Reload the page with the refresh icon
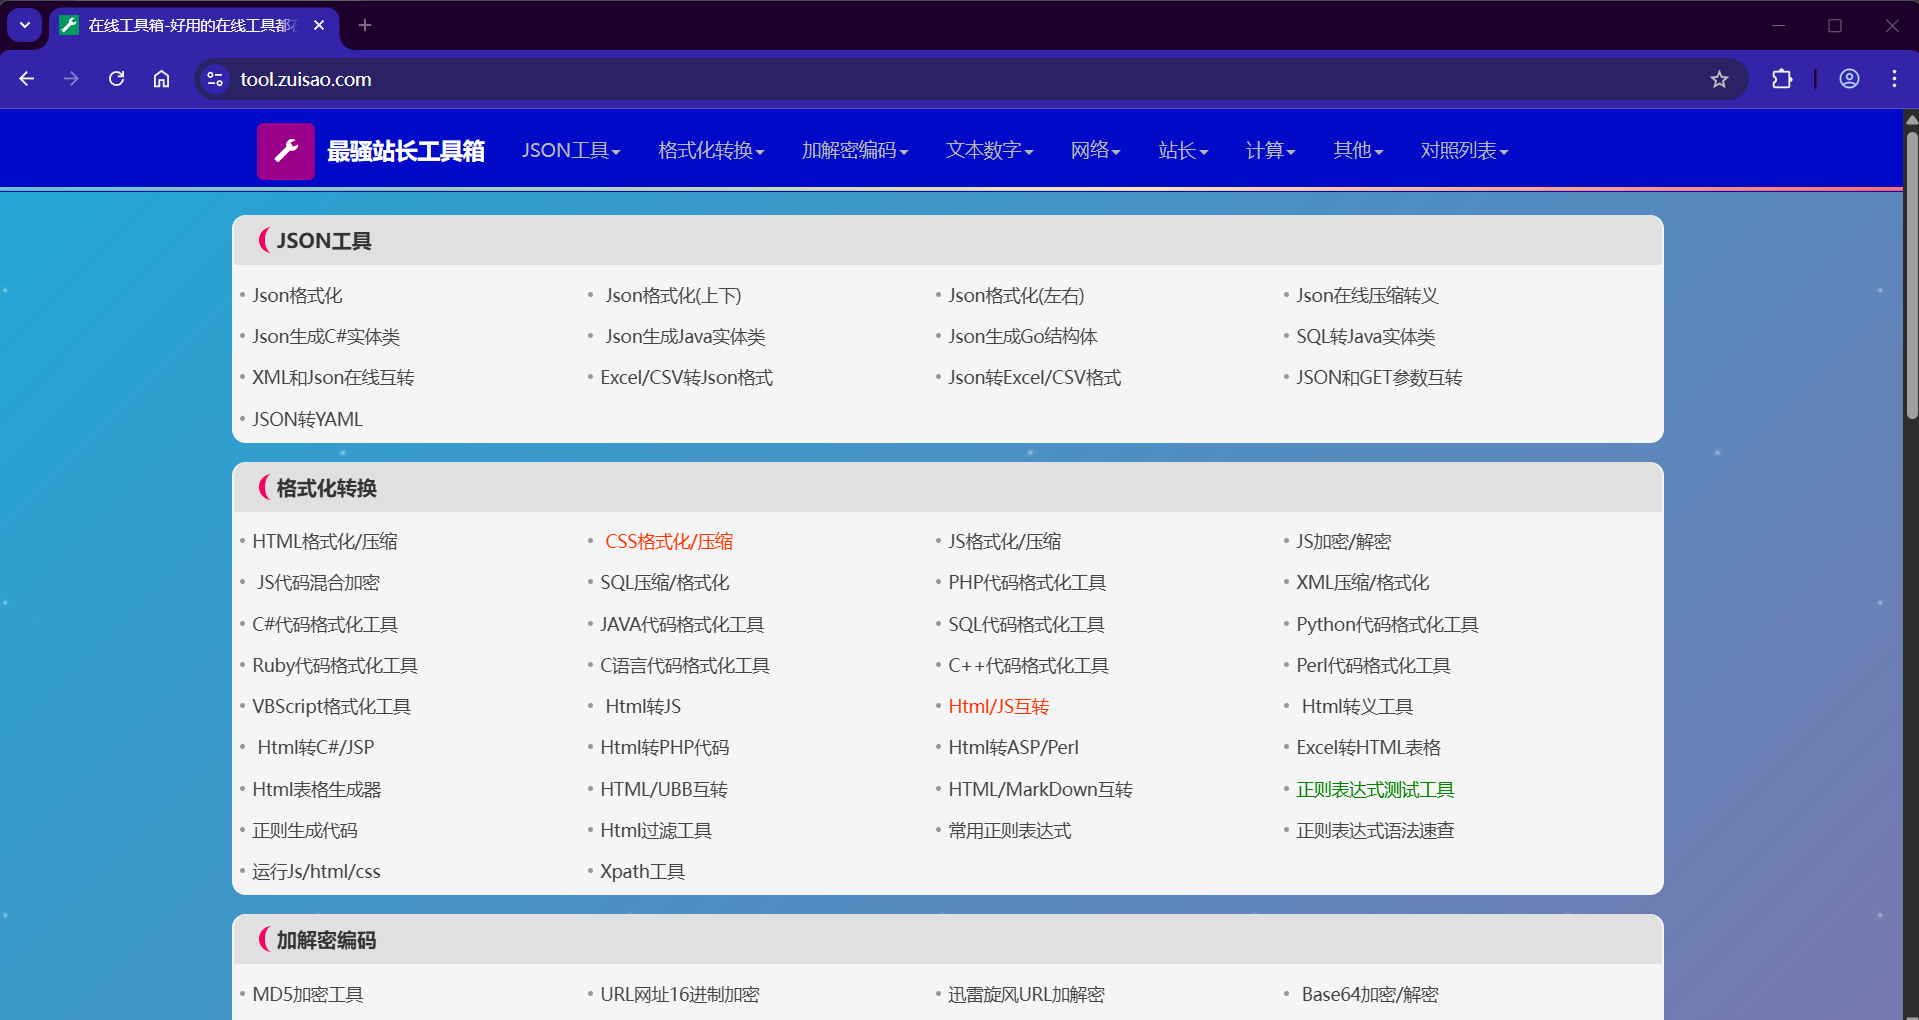1919x1020 pixels. [117, 79]
